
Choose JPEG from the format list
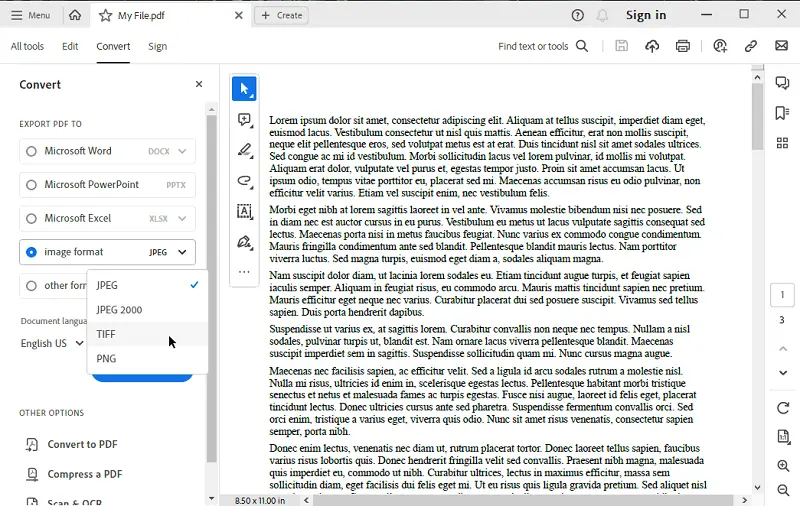pos(147,285)
